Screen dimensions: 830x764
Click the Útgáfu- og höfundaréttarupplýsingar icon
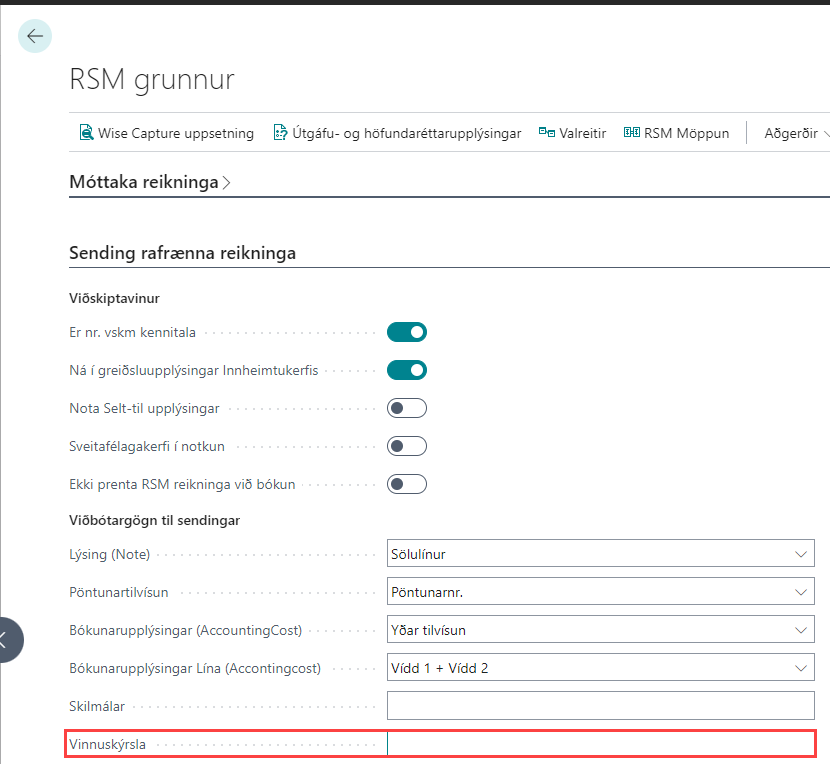pyautogui.click(x=281, y=133)
